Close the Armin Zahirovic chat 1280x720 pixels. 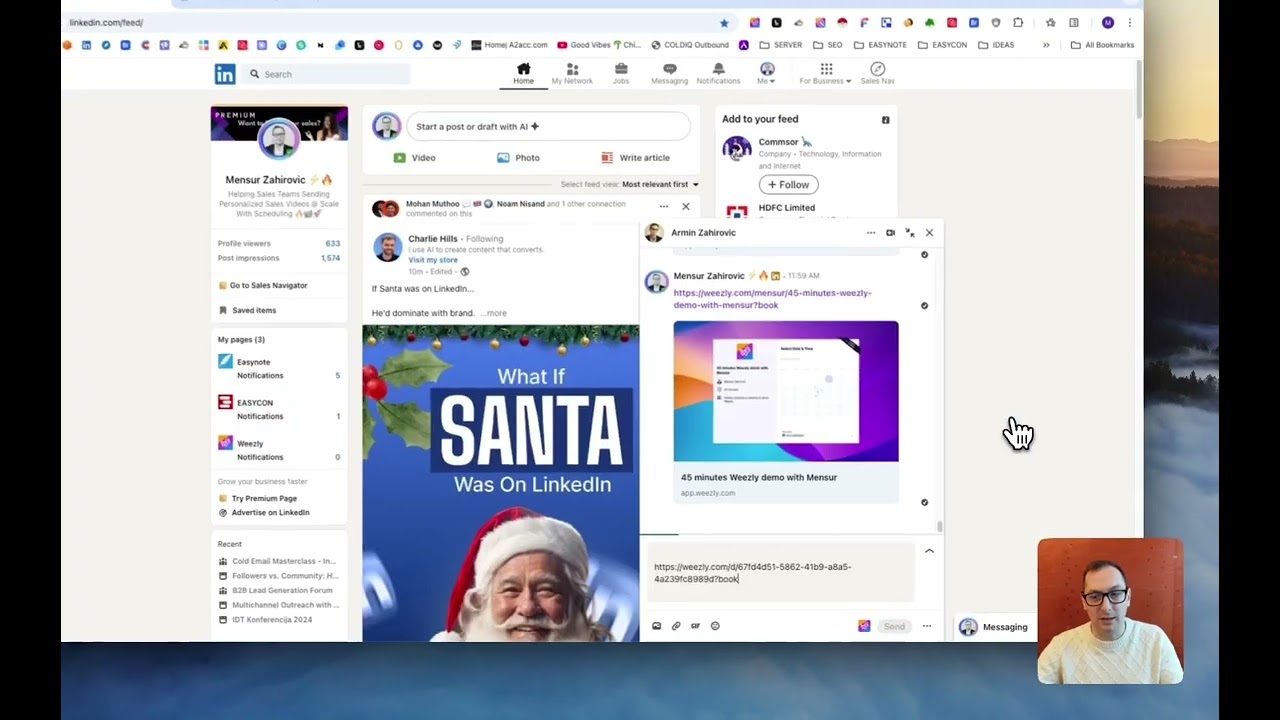coord(929,233)
